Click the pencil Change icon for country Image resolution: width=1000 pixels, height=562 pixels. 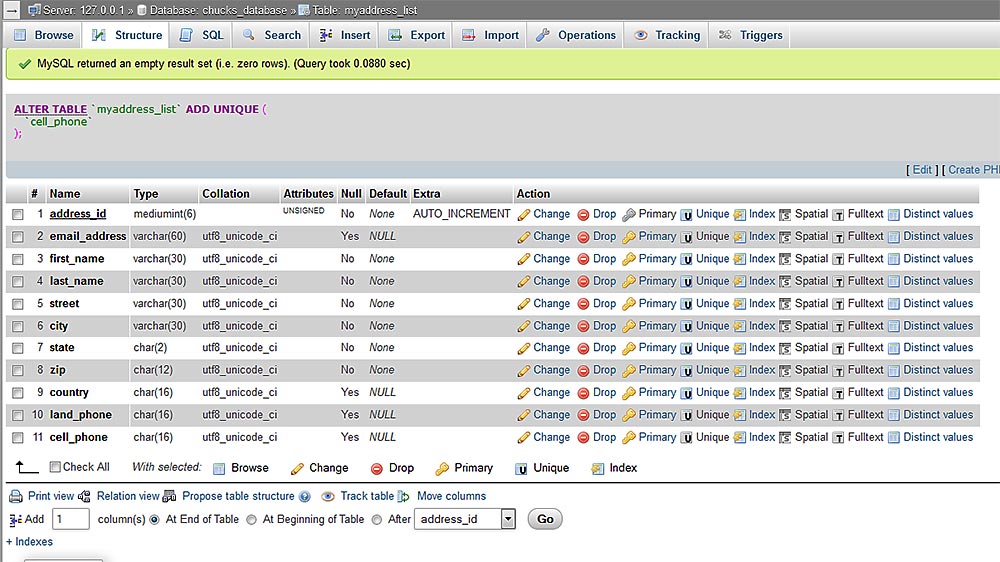click(524, 393)
